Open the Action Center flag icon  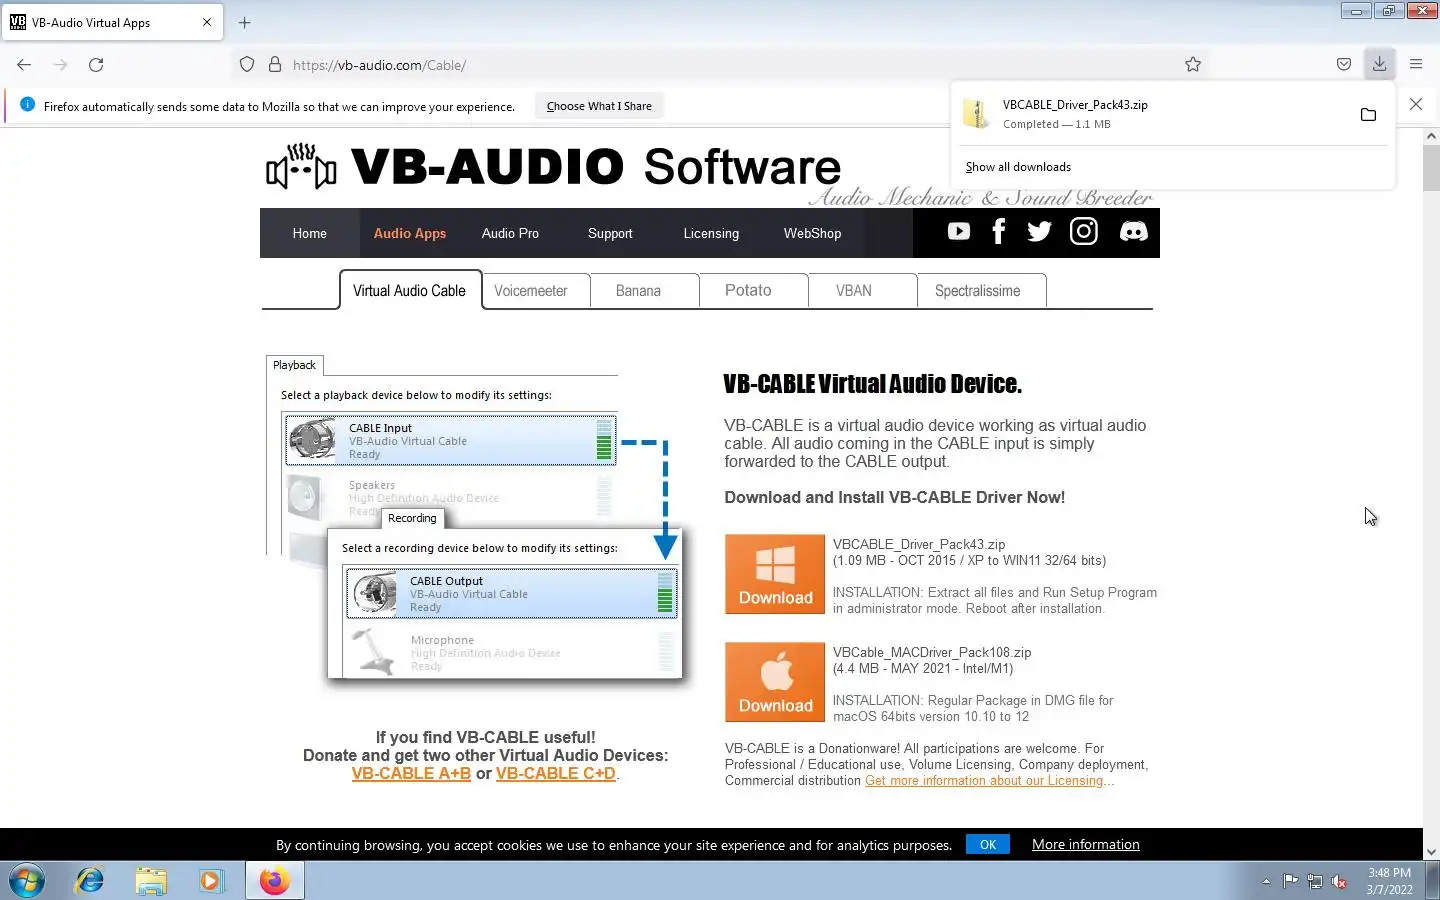[1290, 881]
